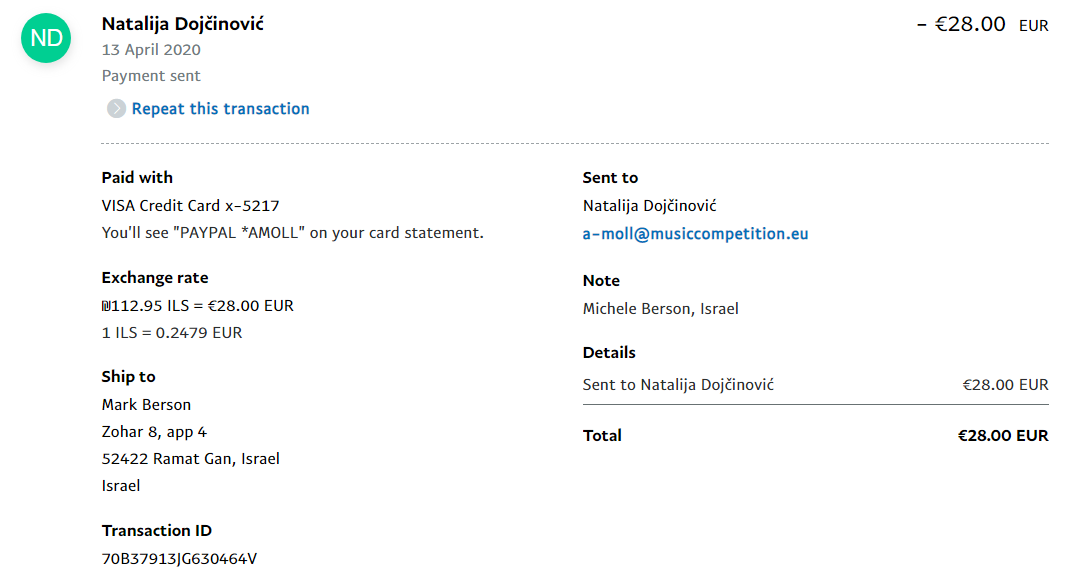
Task: Click the Sent to Natalija Dojčinović details row
Action: (x=678, y=385)
